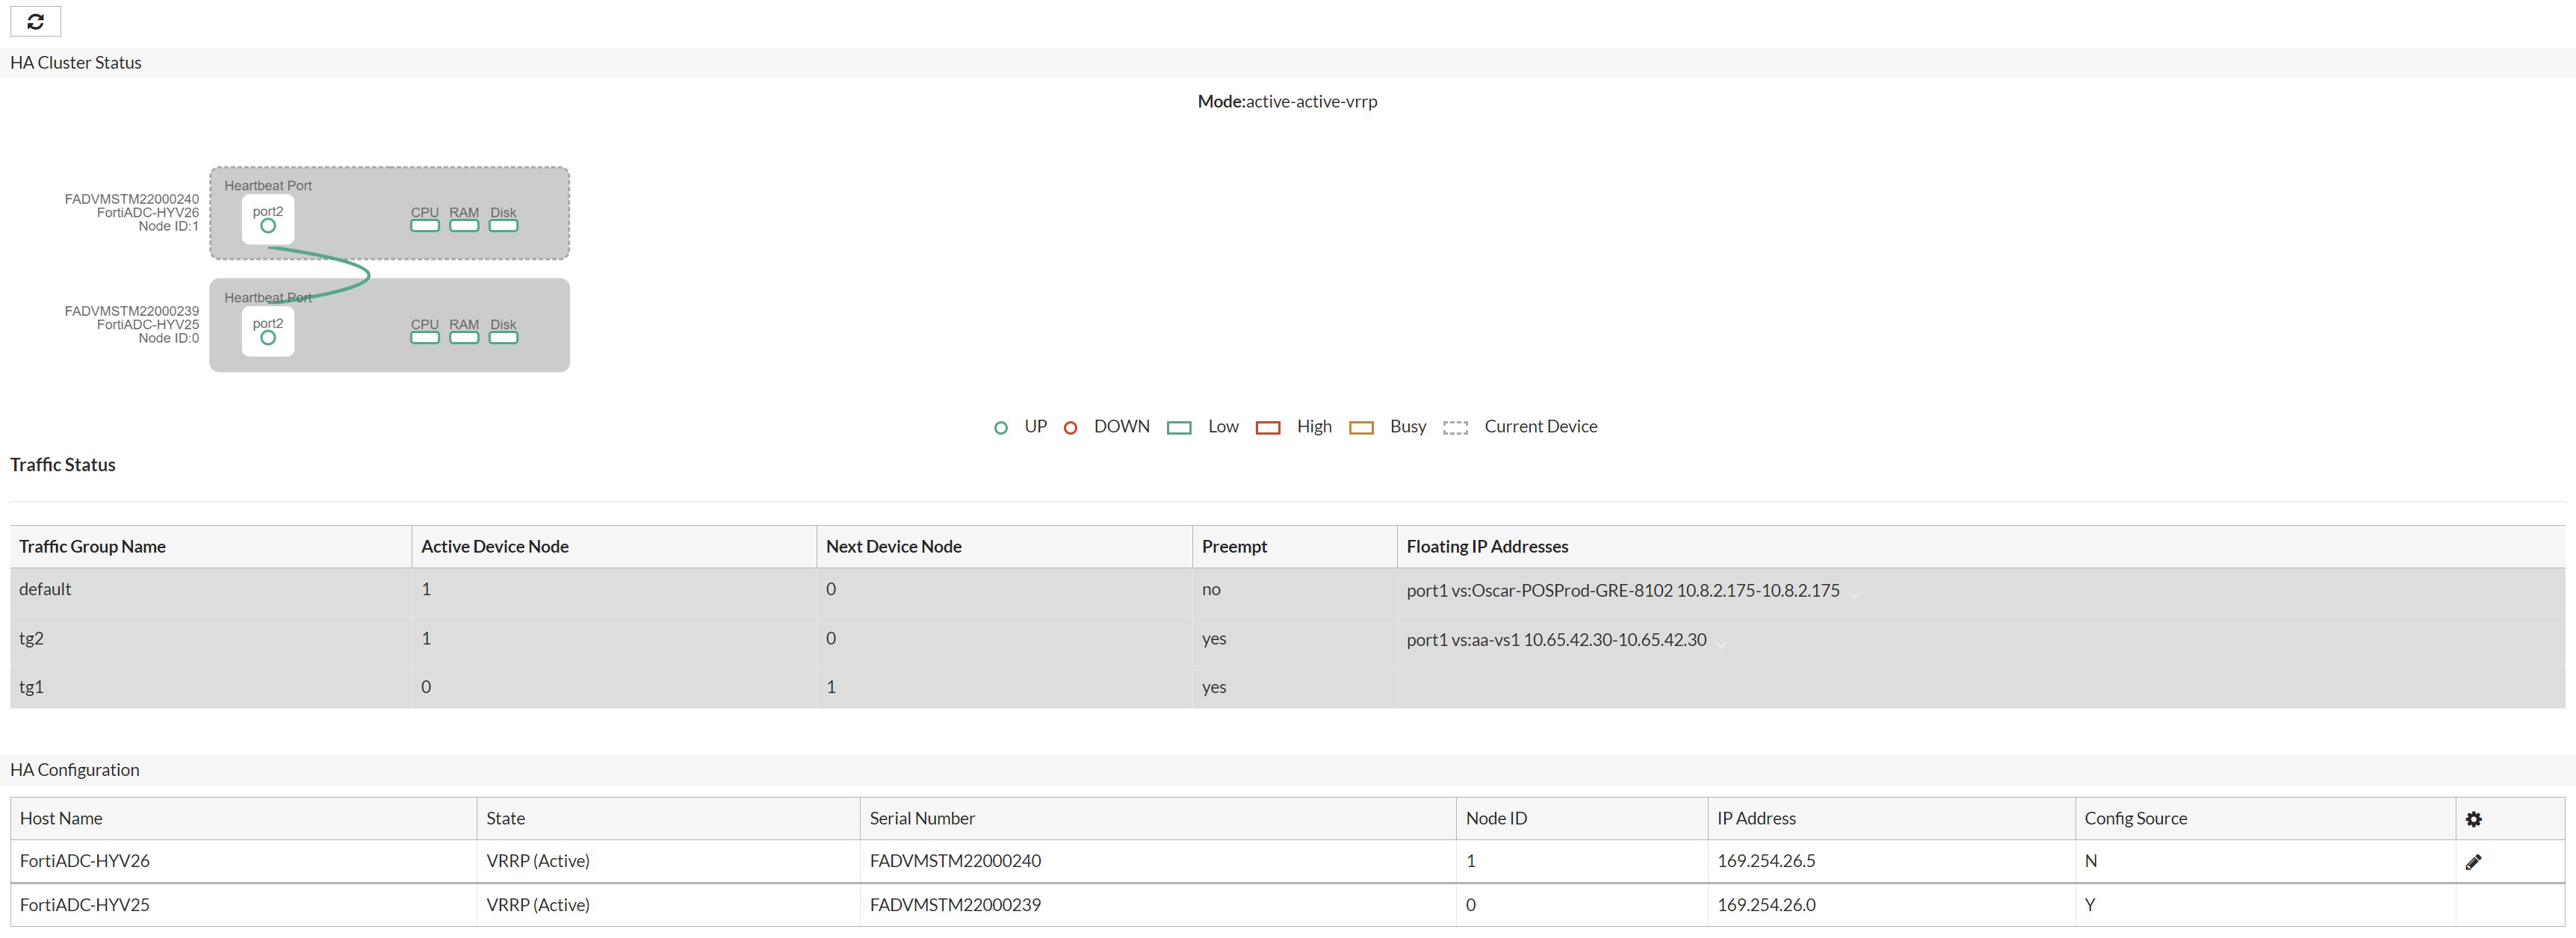
Task: Edit FortiADC-HYV26 row with pencil icon
Action: click(x=2473, y=862)
